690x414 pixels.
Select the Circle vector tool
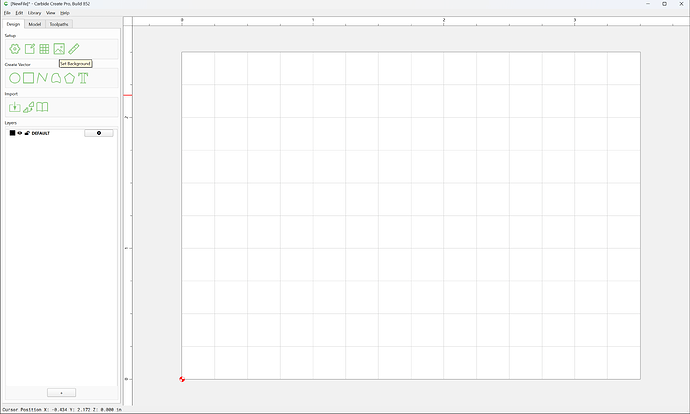tap(15, 78)
